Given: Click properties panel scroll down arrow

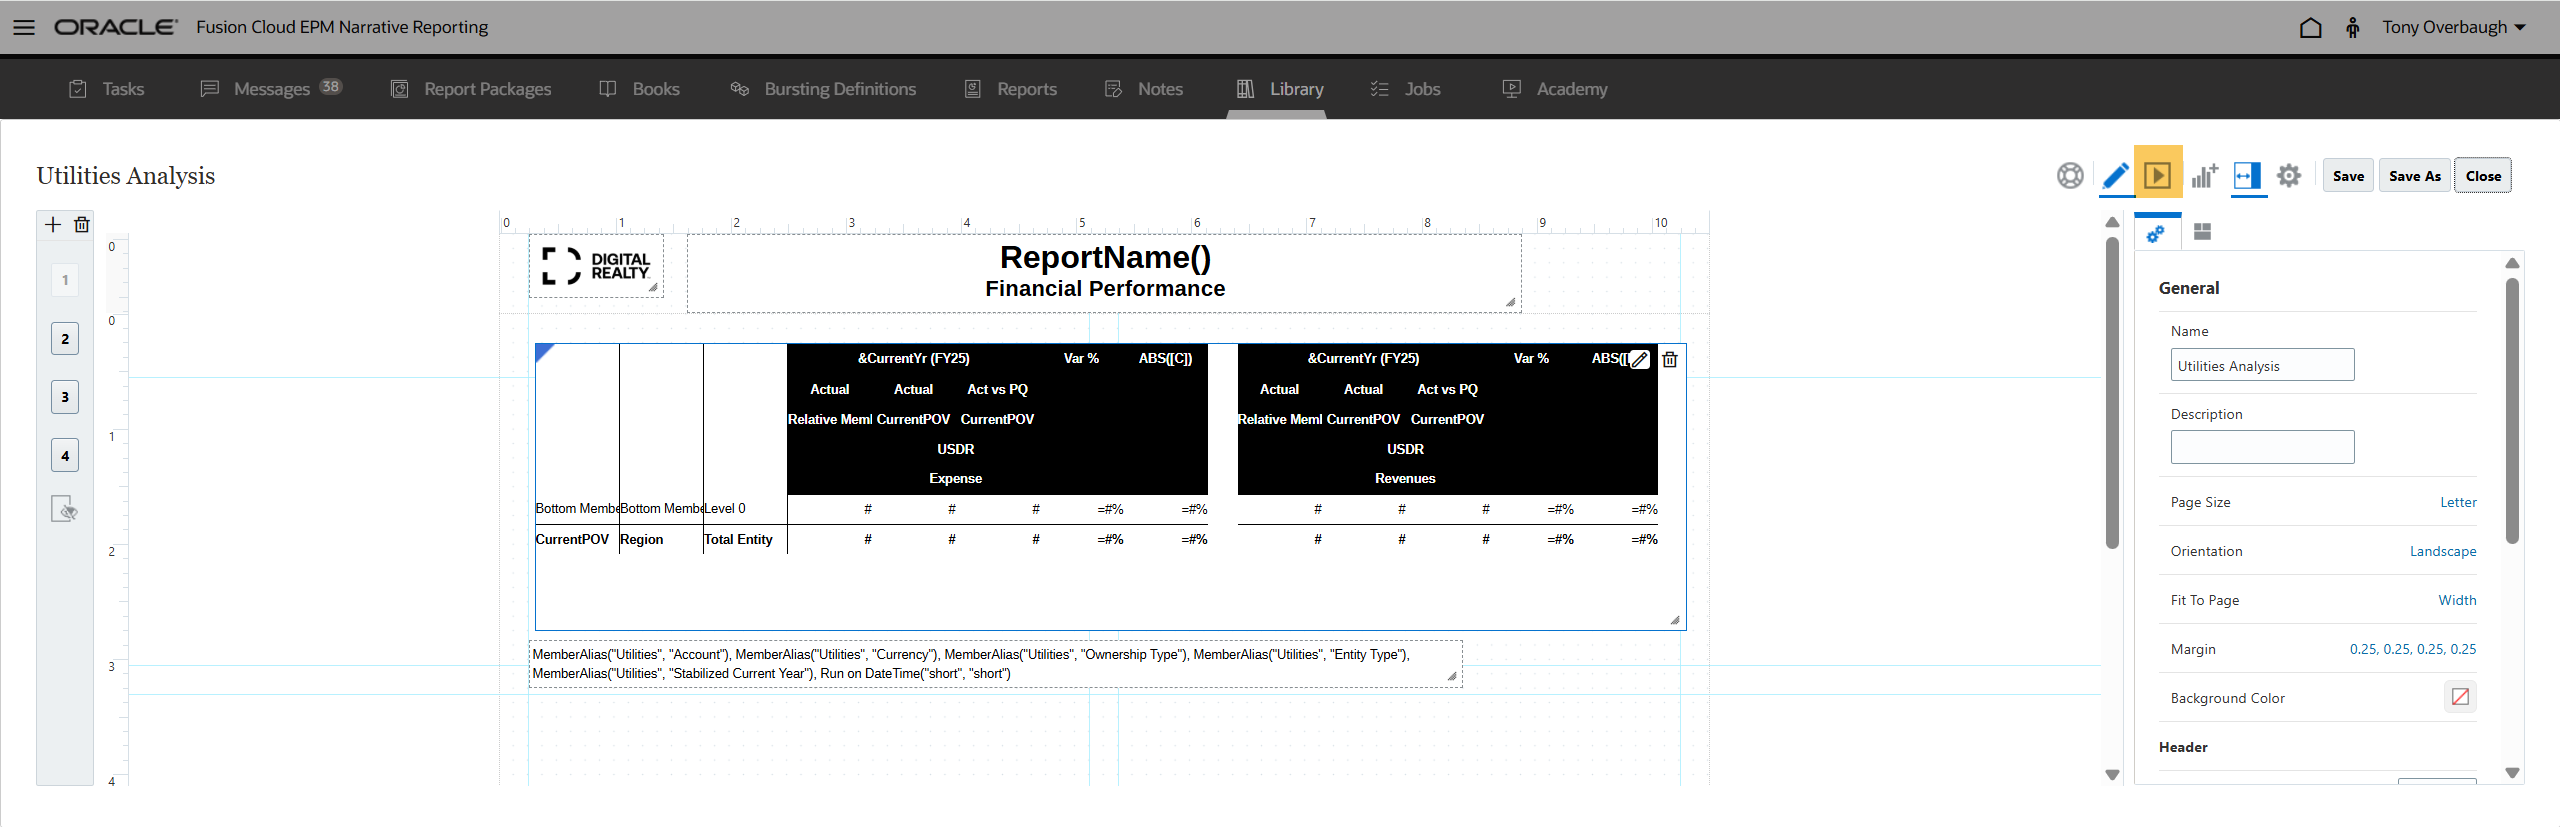Looking at the screenshot, I should pyautogui.click(x=2512, y=773).
